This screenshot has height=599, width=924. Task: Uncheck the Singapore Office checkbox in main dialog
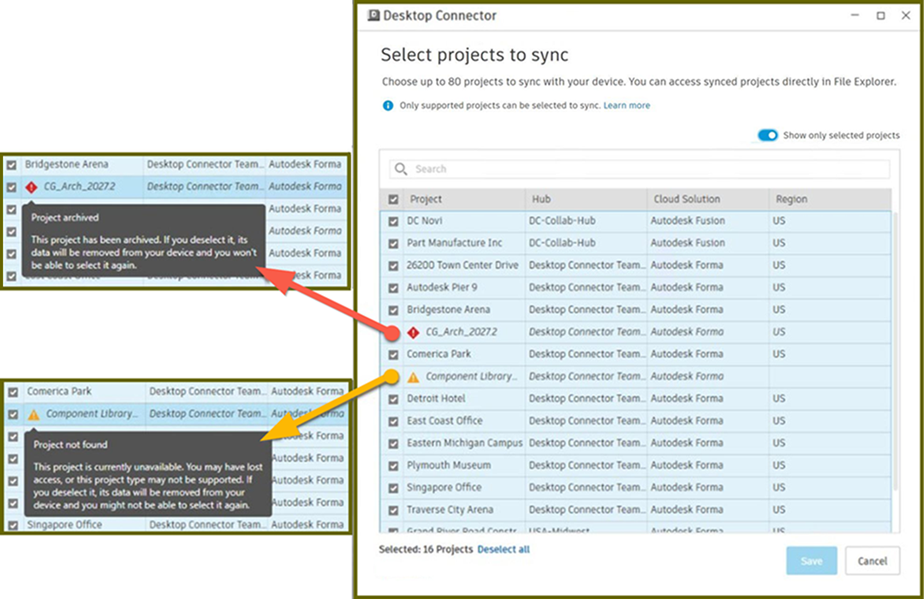393,488
